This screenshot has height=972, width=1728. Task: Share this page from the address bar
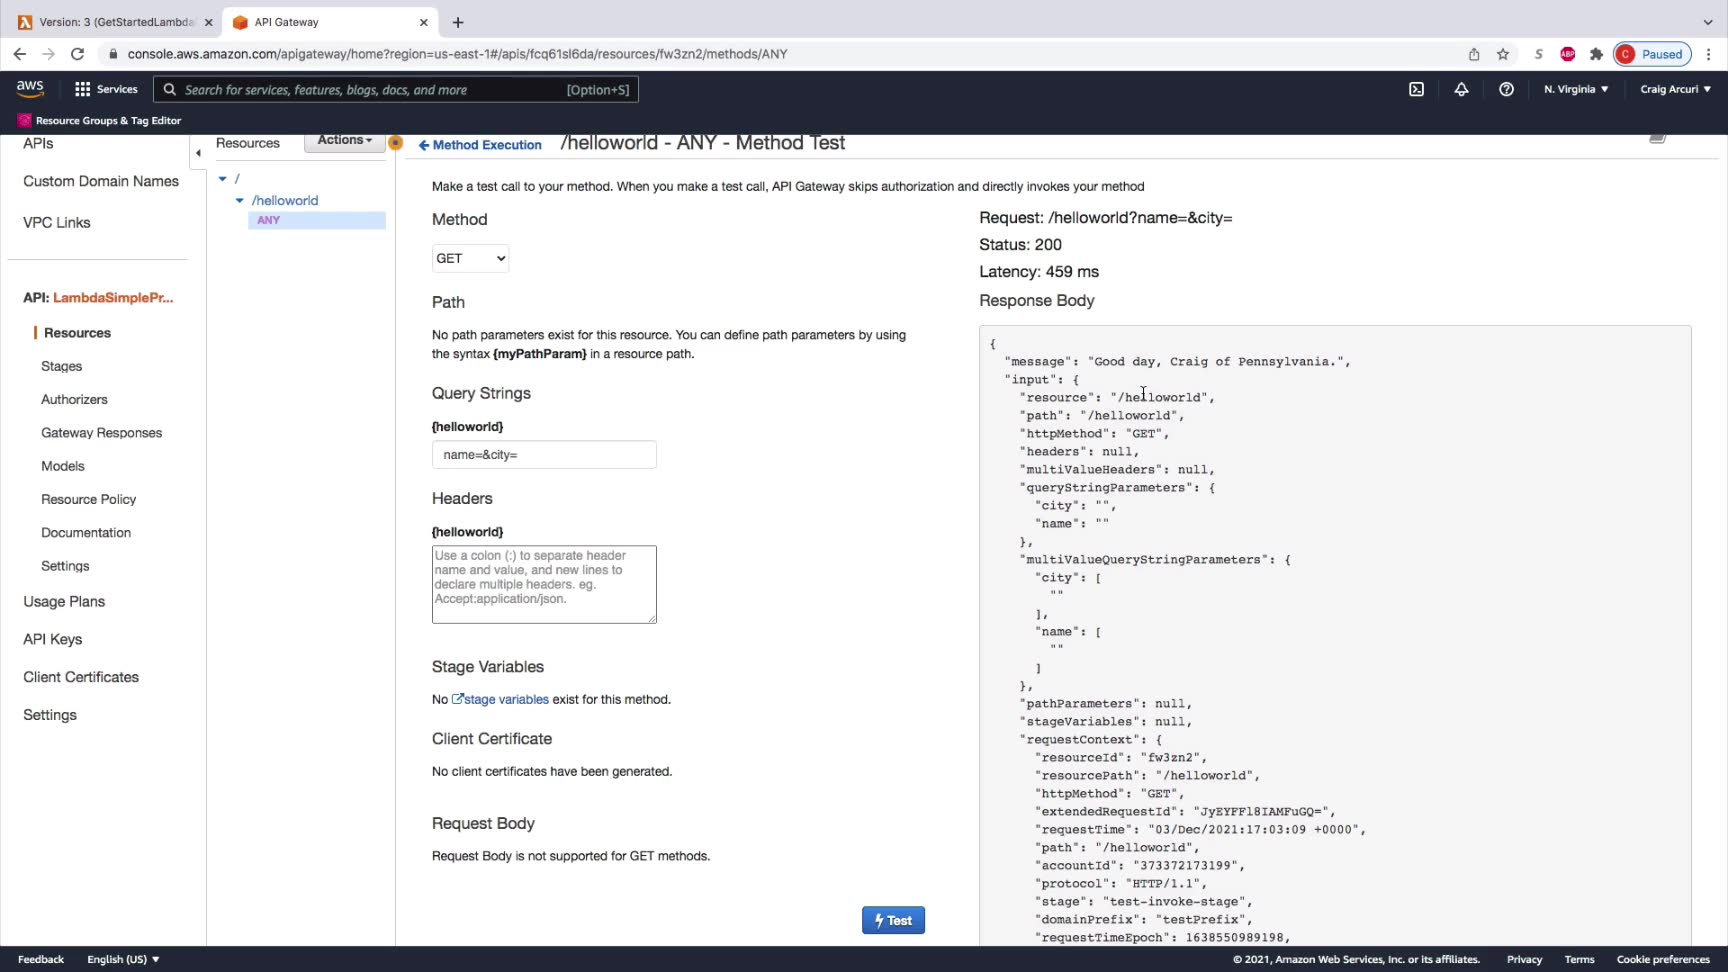pyautogui.click(x=1474, y=54)
